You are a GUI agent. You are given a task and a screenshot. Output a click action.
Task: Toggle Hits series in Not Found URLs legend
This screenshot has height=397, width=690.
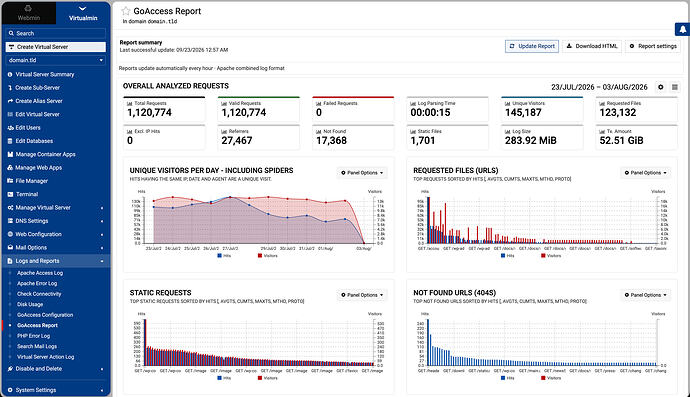tap(508, 378)
